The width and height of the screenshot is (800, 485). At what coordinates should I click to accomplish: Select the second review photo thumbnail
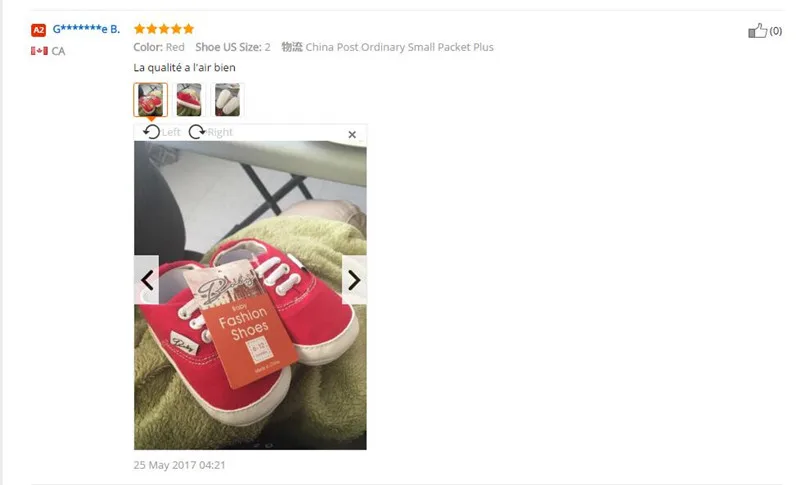(189, 99)
